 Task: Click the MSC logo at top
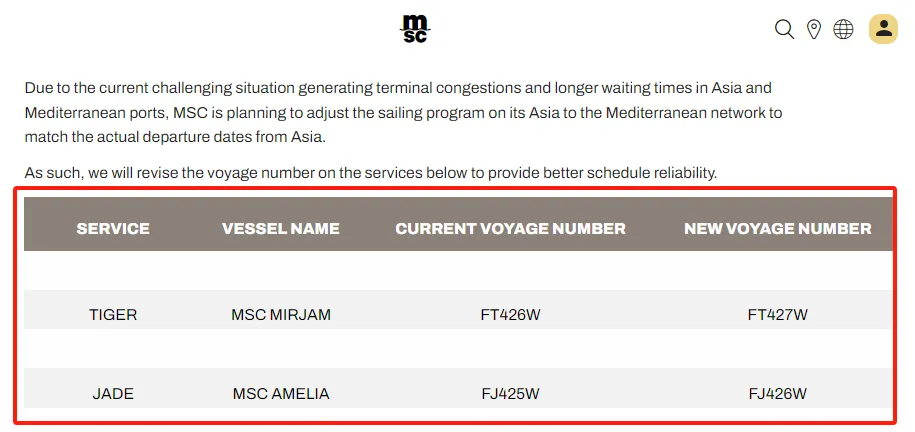click(415, 28)
